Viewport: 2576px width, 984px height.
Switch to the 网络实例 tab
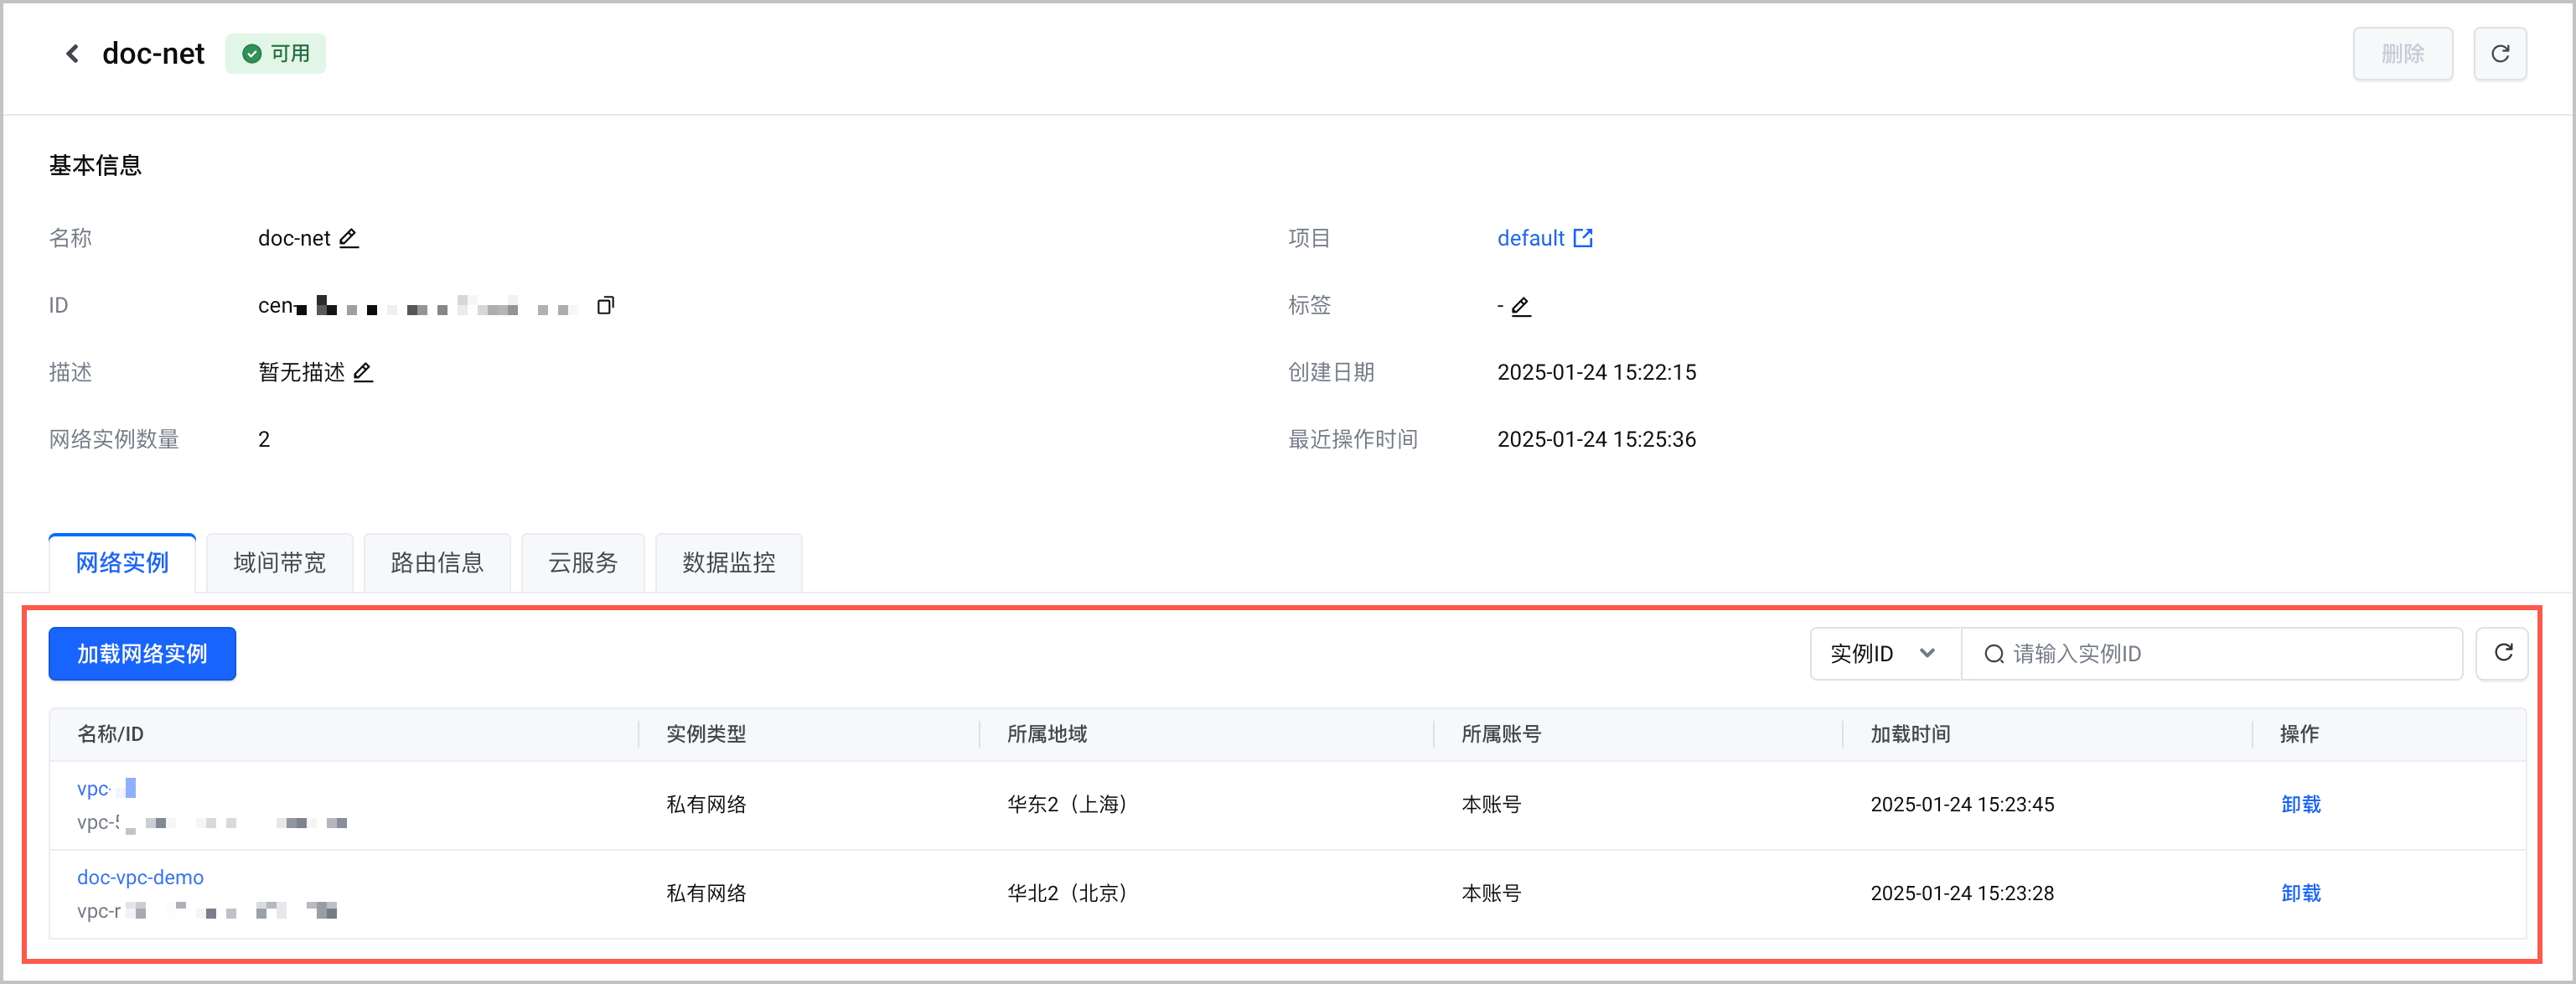click(122, 563)
